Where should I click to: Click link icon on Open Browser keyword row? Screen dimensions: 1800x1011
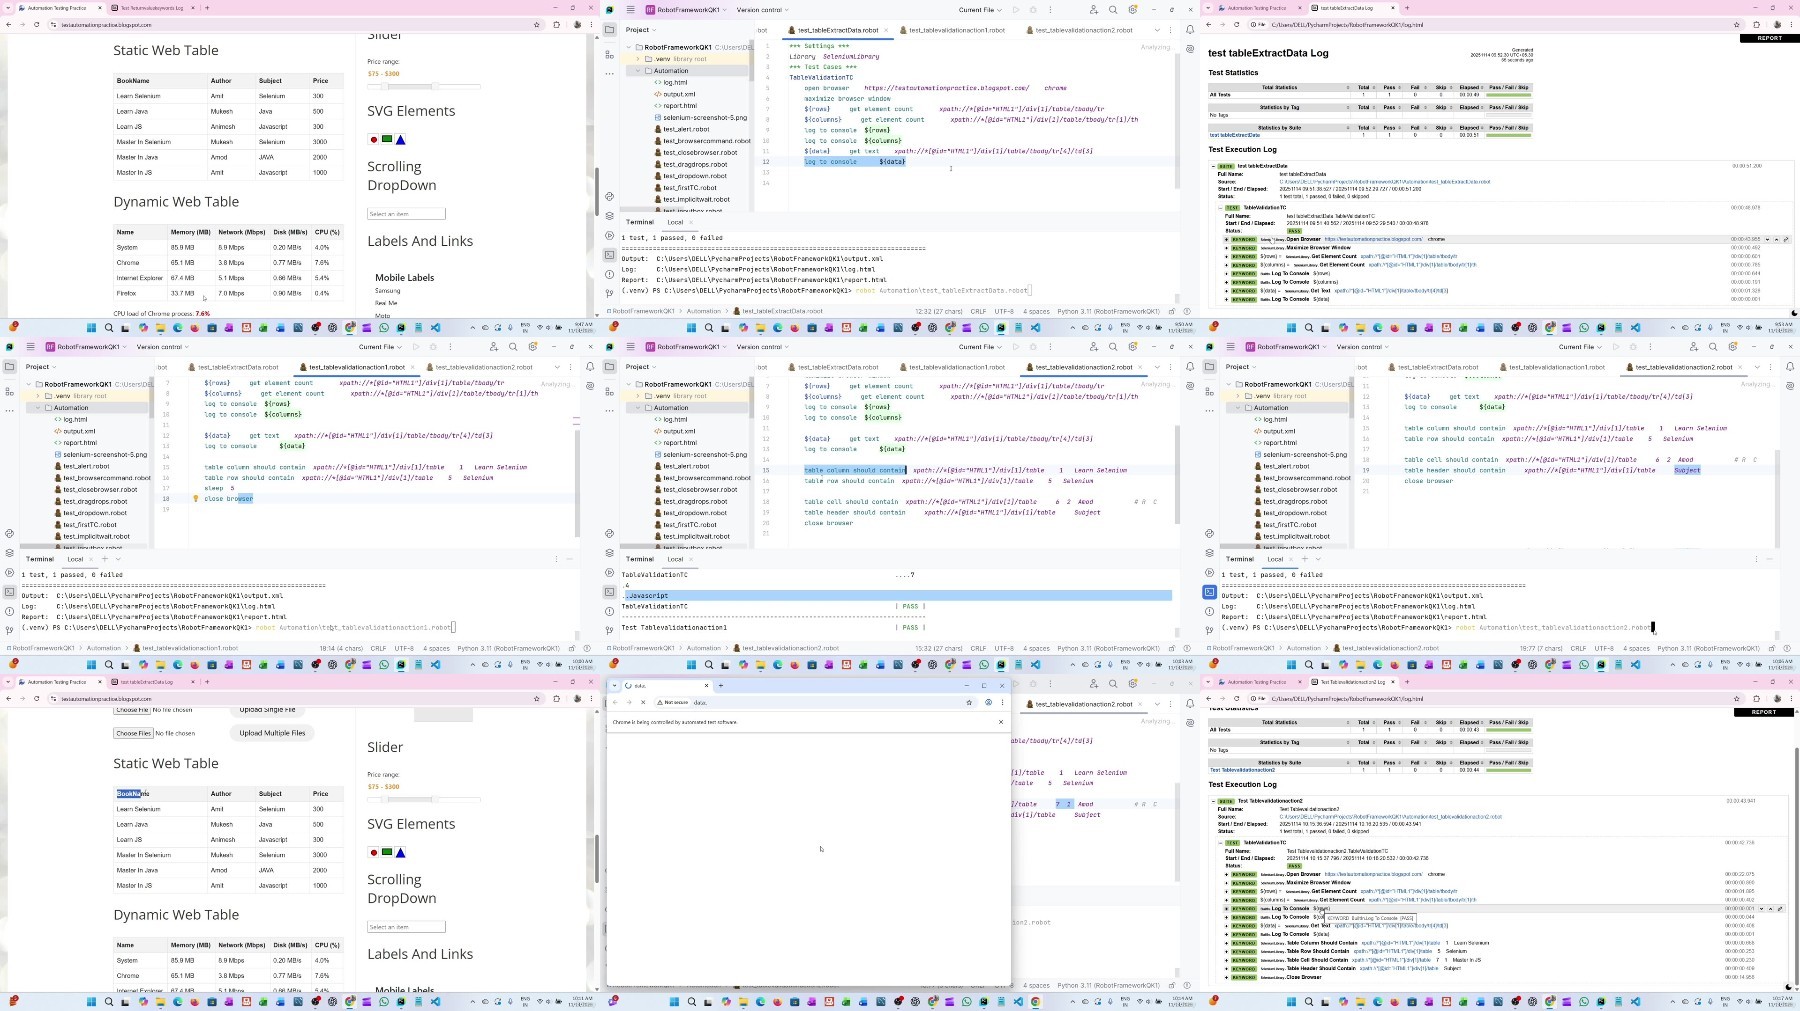tap(1786, 239)
